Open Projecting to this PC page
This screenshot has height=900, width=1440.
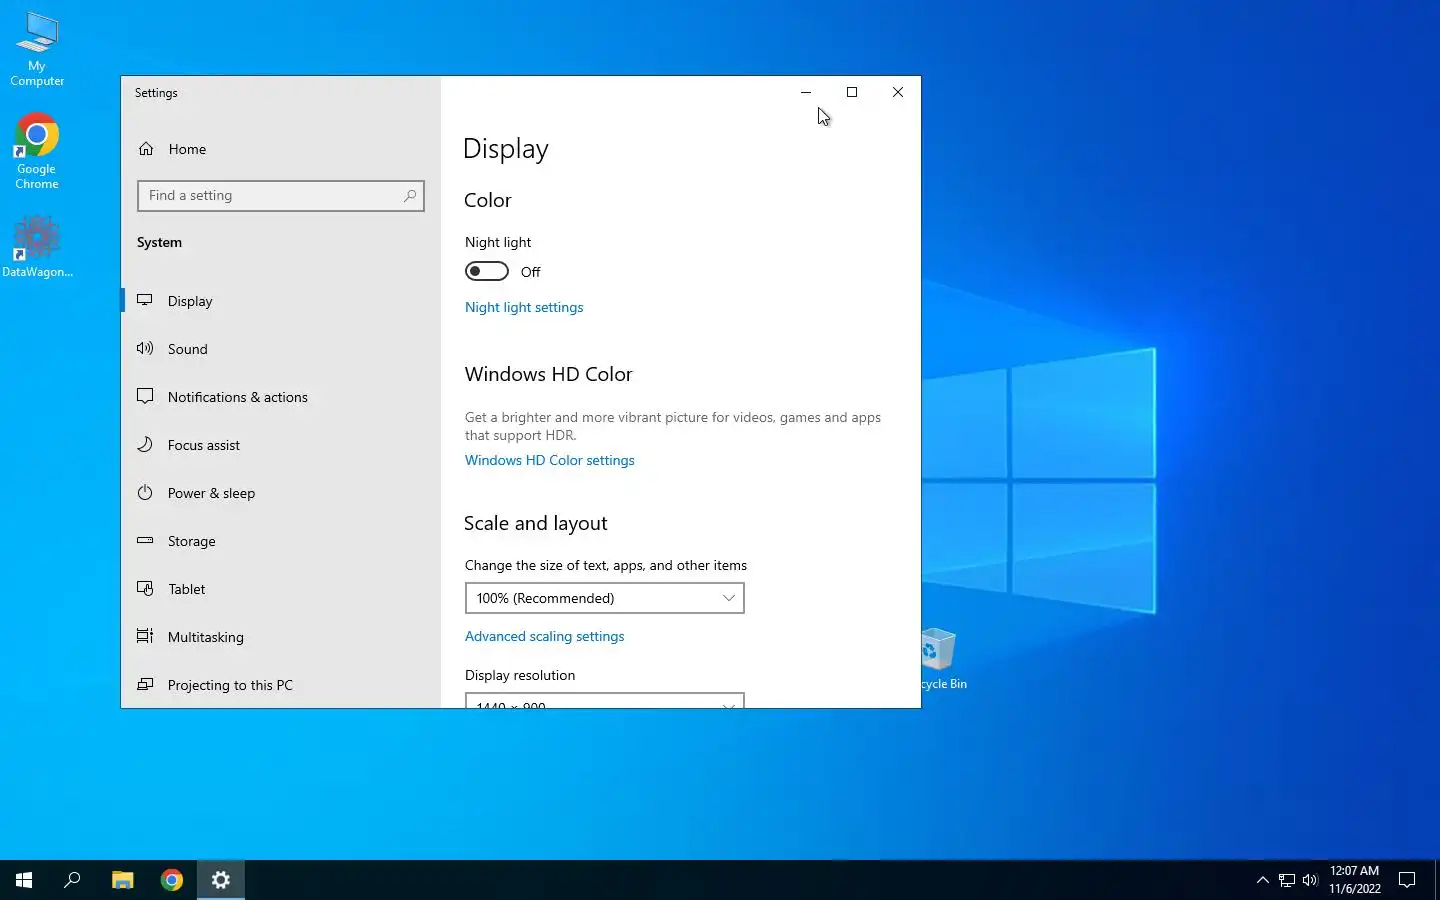(281, 685)
